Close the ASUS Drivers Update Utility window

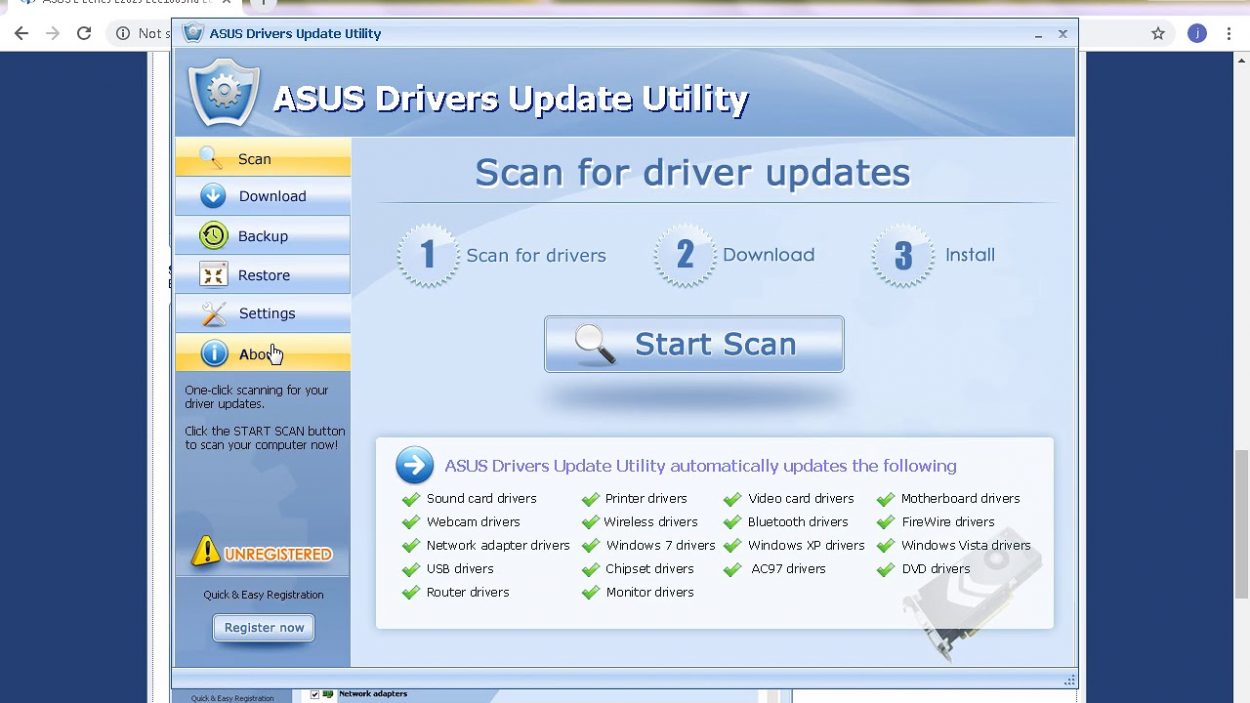point(1063,33)
